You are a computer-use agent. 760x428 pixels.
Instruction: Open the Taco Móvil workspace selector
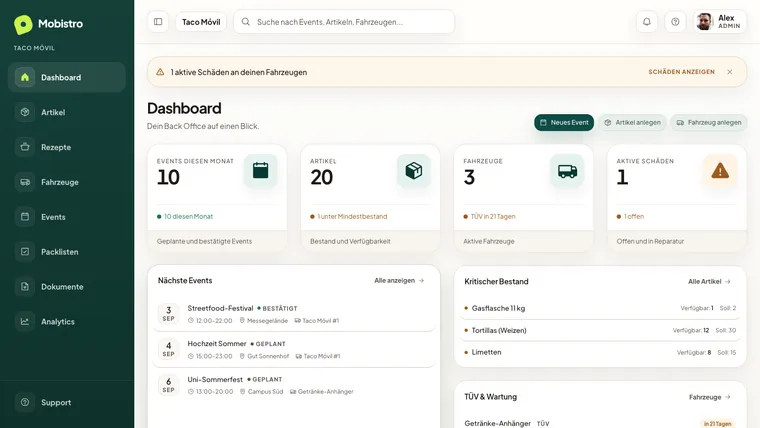[x=201, y=22]
